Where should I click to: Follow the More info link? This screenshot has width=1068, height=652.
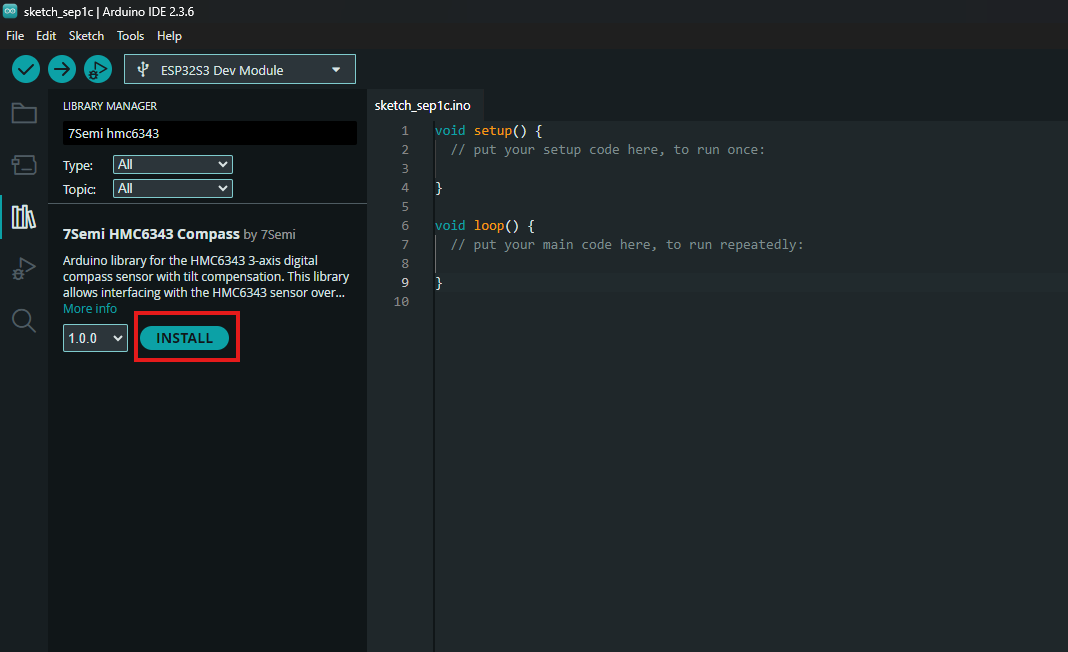[x=90, y=309]
